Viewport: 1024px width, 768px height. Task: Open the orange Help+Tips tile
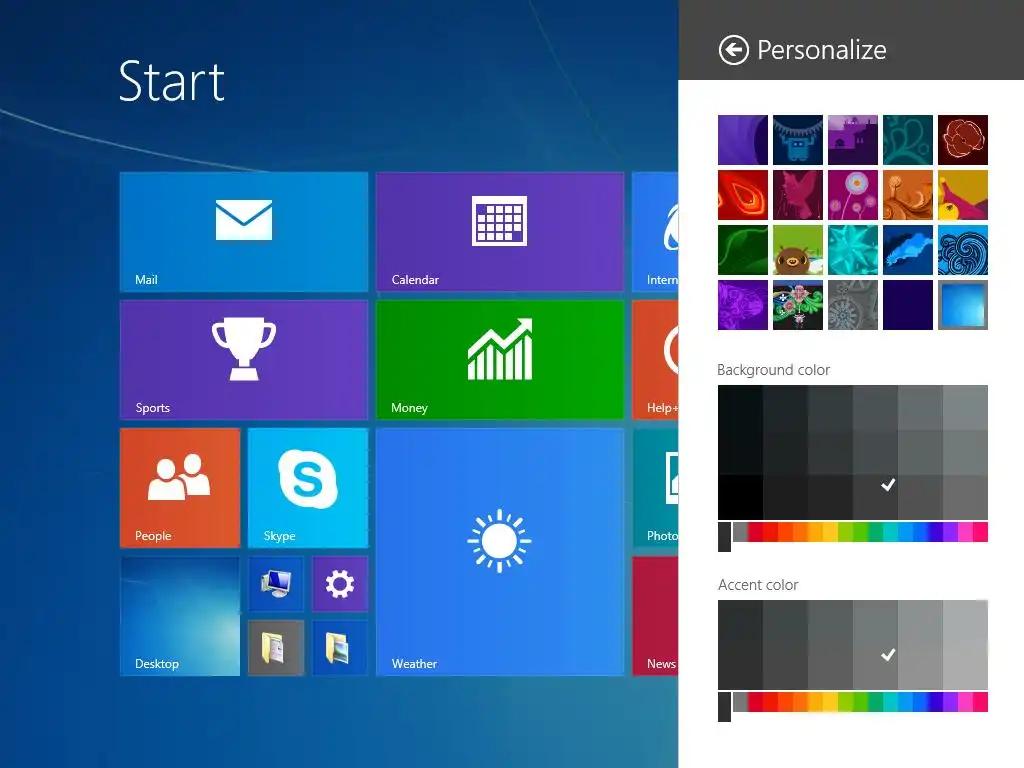pyautogui.click(x=655, y=360)
